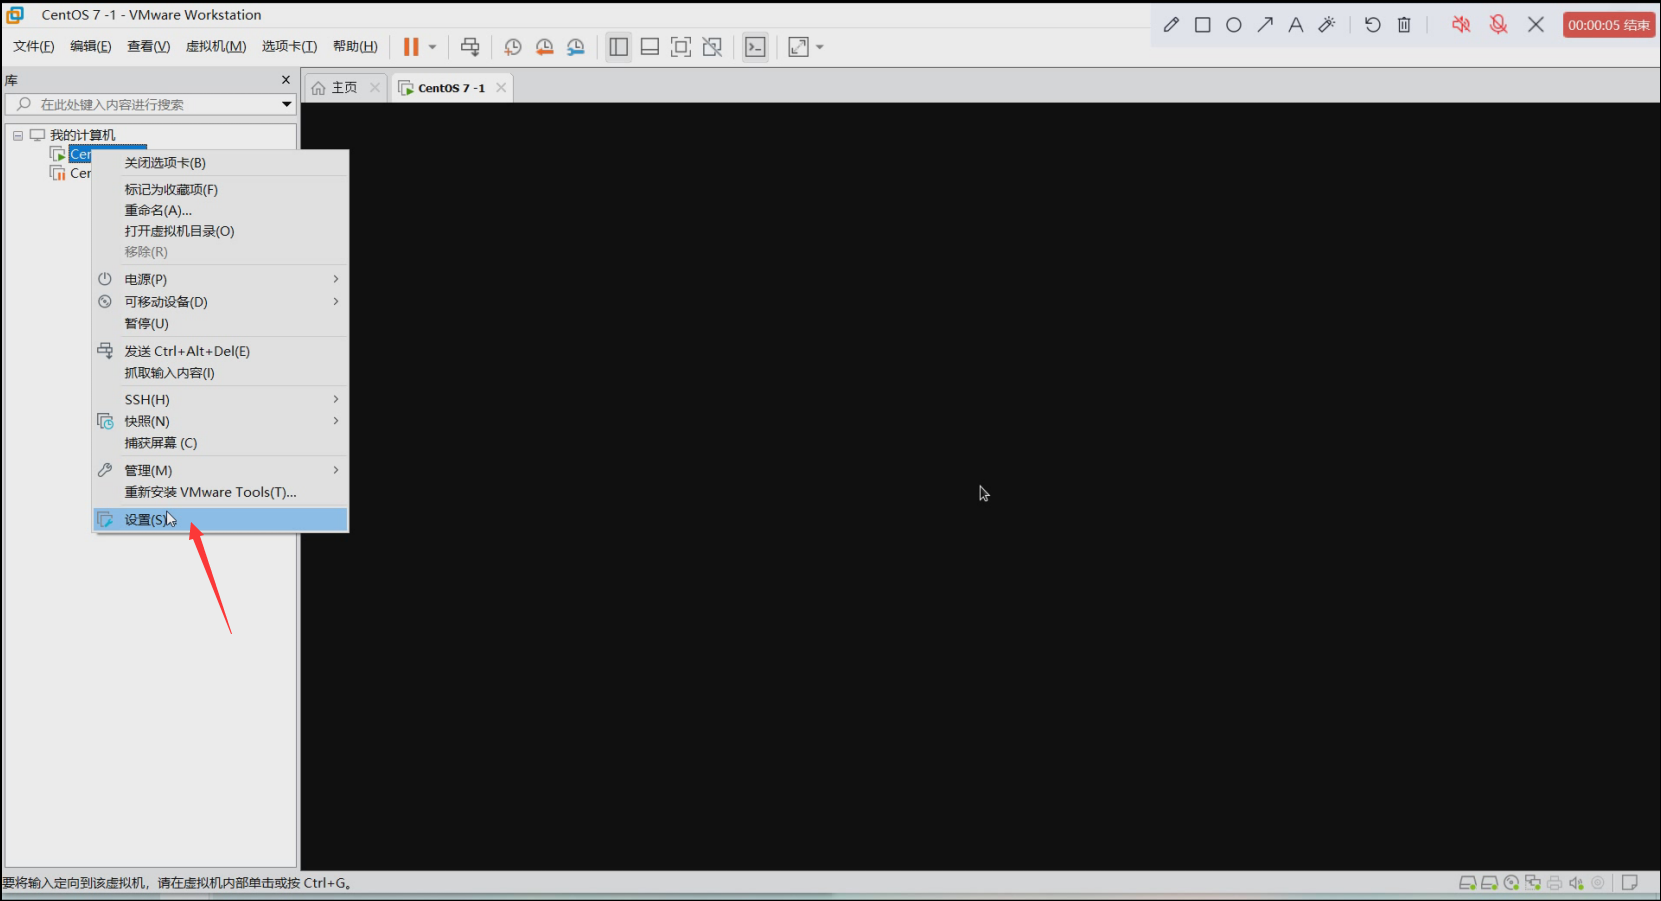Toggle the console view toolbar icon
This screenshot has width=1661, height=901.
[x=756, y=47]
